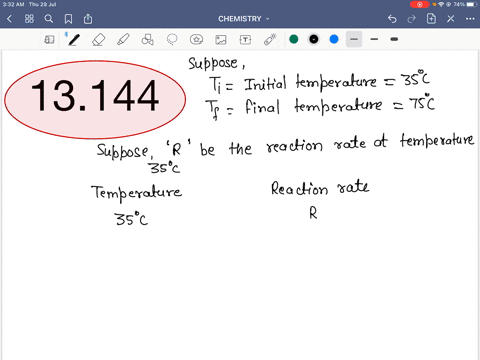Redo the last action
Screen dimensions: 480x360
point(412,19)
